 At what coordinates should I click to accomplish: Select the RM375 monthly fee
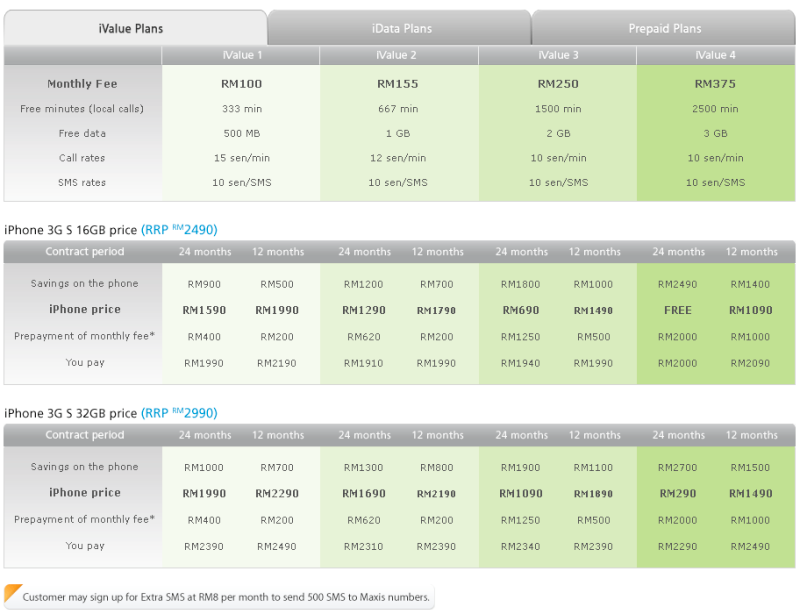point(715,84)
